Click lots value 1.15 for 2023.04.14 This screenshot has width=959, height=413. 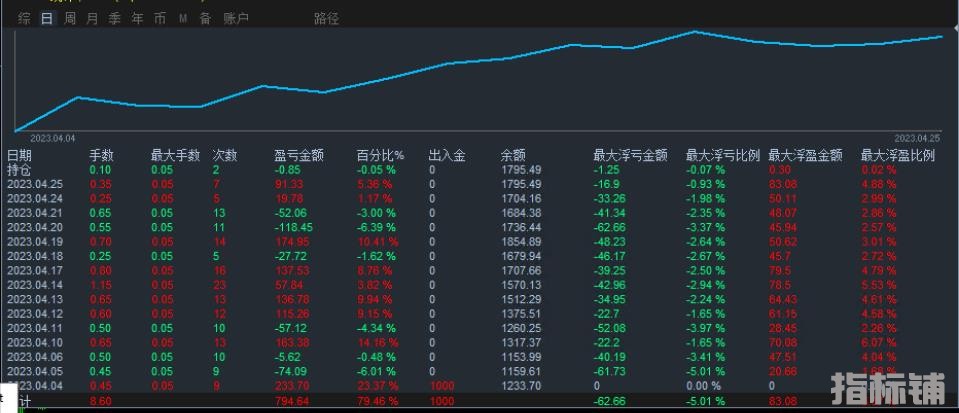coord(101,285)
